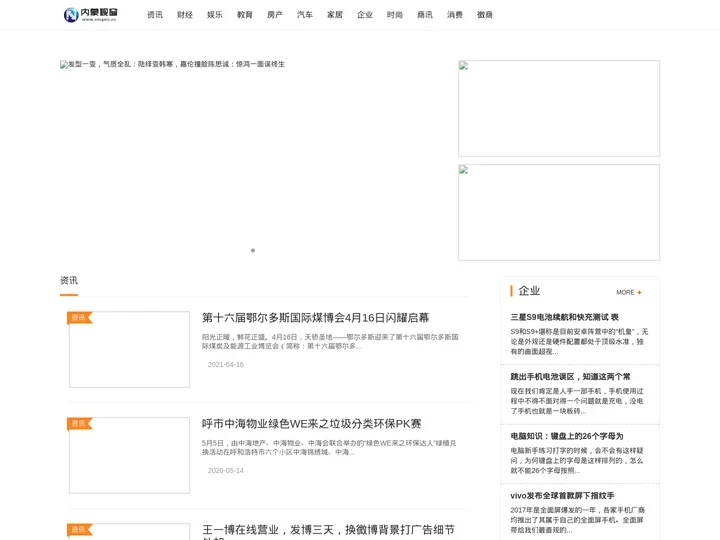Screen dimensions: 720x540
Task: Click the 内蒙视窗 site logo
Action: click(90, 15)
